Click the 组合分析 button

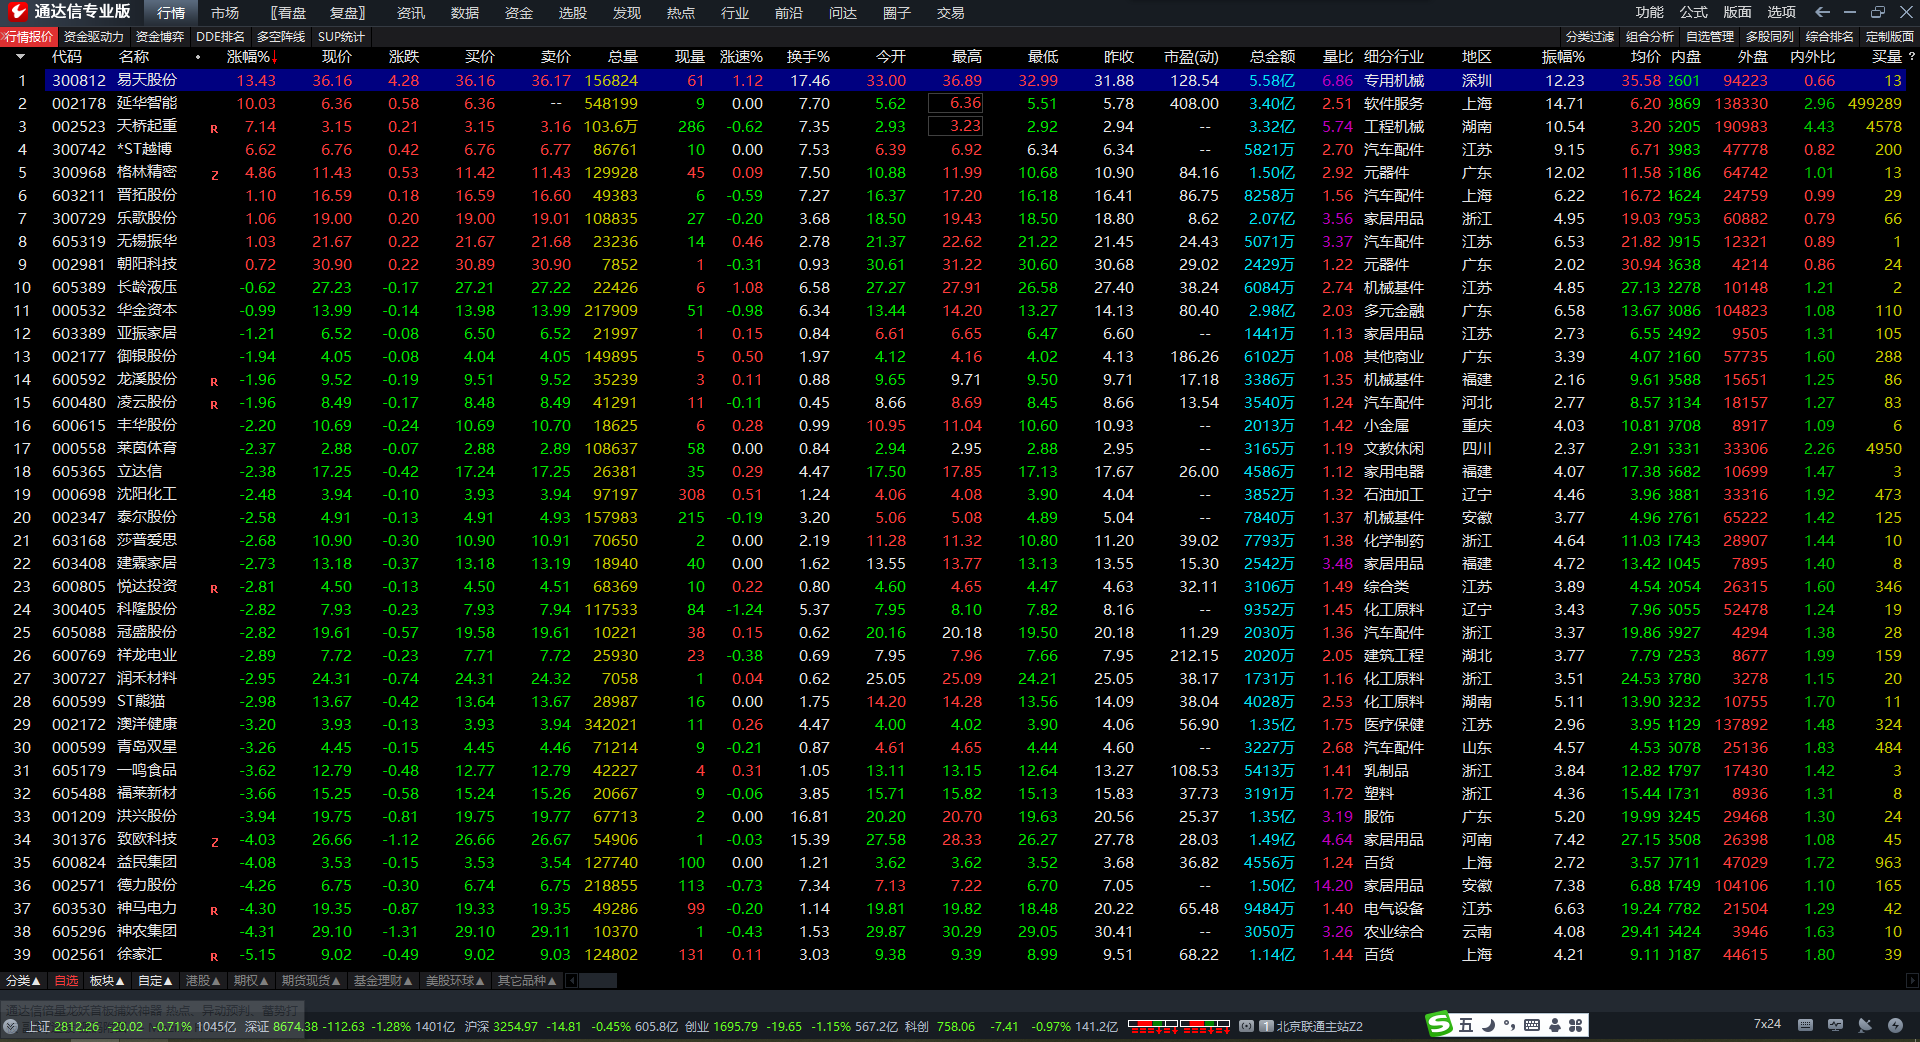click(x=1650, y=36)
